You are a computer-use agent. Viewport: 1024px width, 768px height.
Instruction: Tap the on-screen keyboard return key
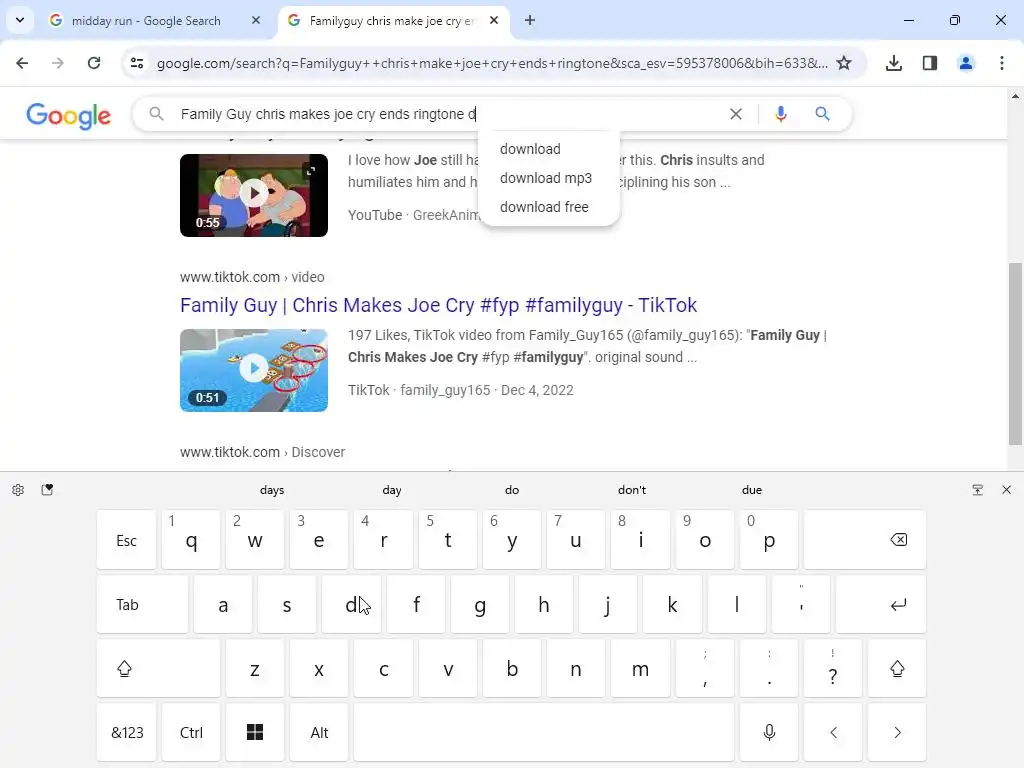(x=880, y=604)
